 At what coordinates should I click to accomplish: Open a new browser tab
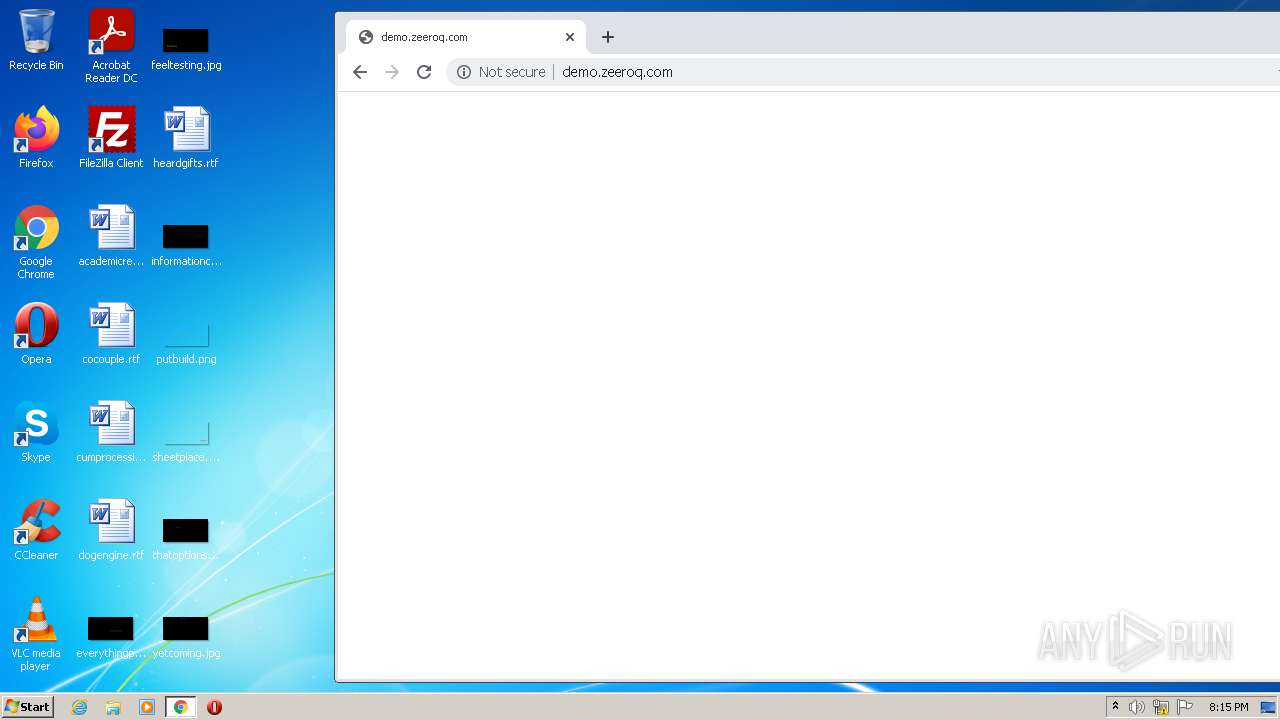(607, 37)
